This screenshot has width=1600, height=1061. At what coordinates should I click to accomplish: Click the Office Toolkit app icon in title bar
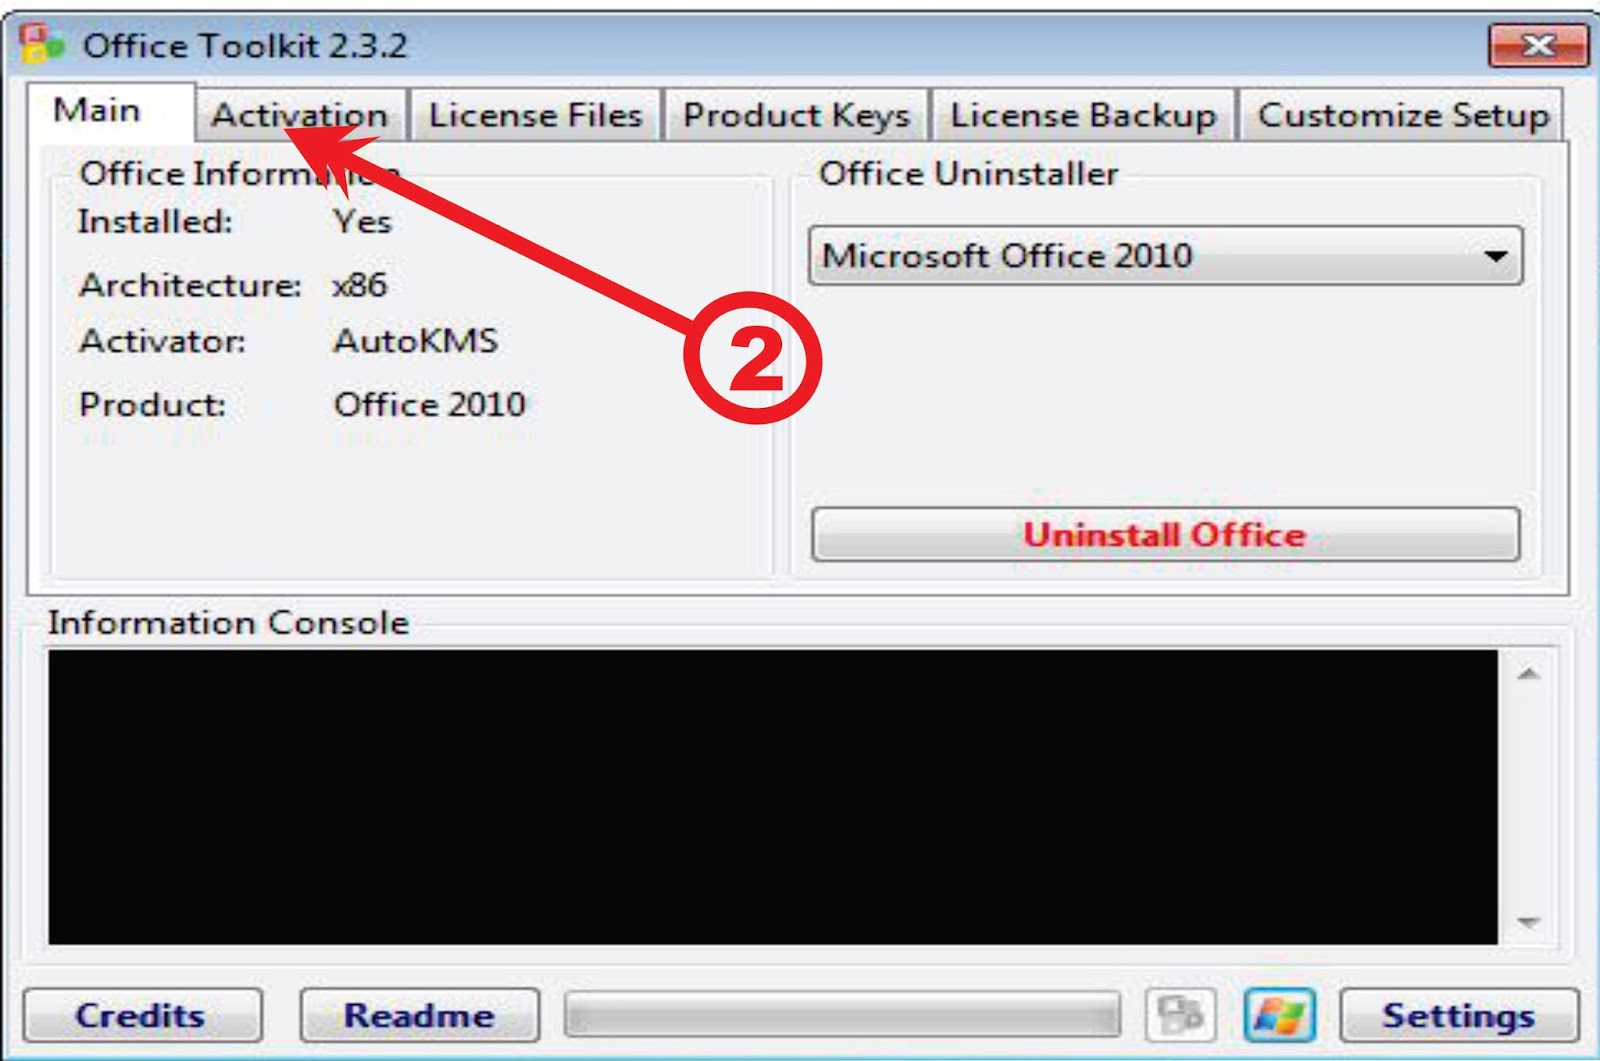(x=42, y=44)
